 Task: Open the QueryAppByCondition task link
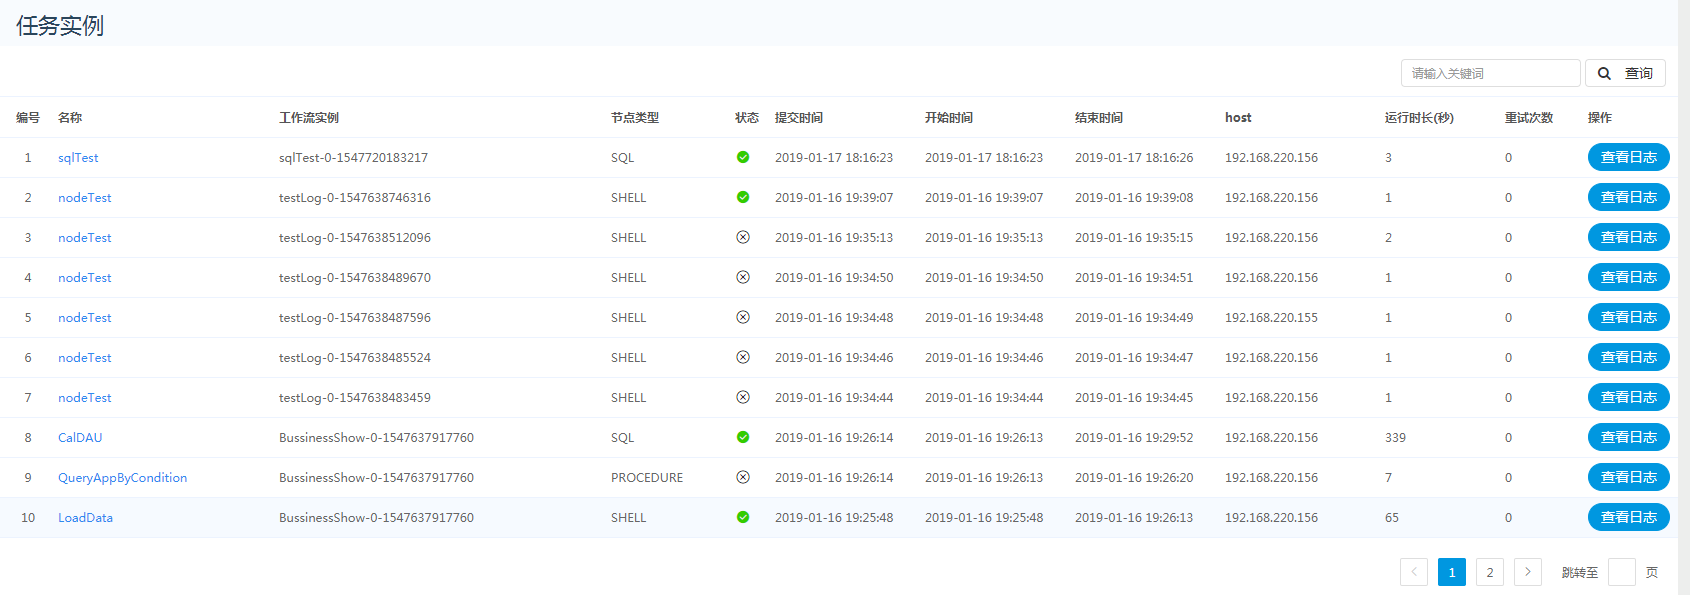(x=122, y=478)
